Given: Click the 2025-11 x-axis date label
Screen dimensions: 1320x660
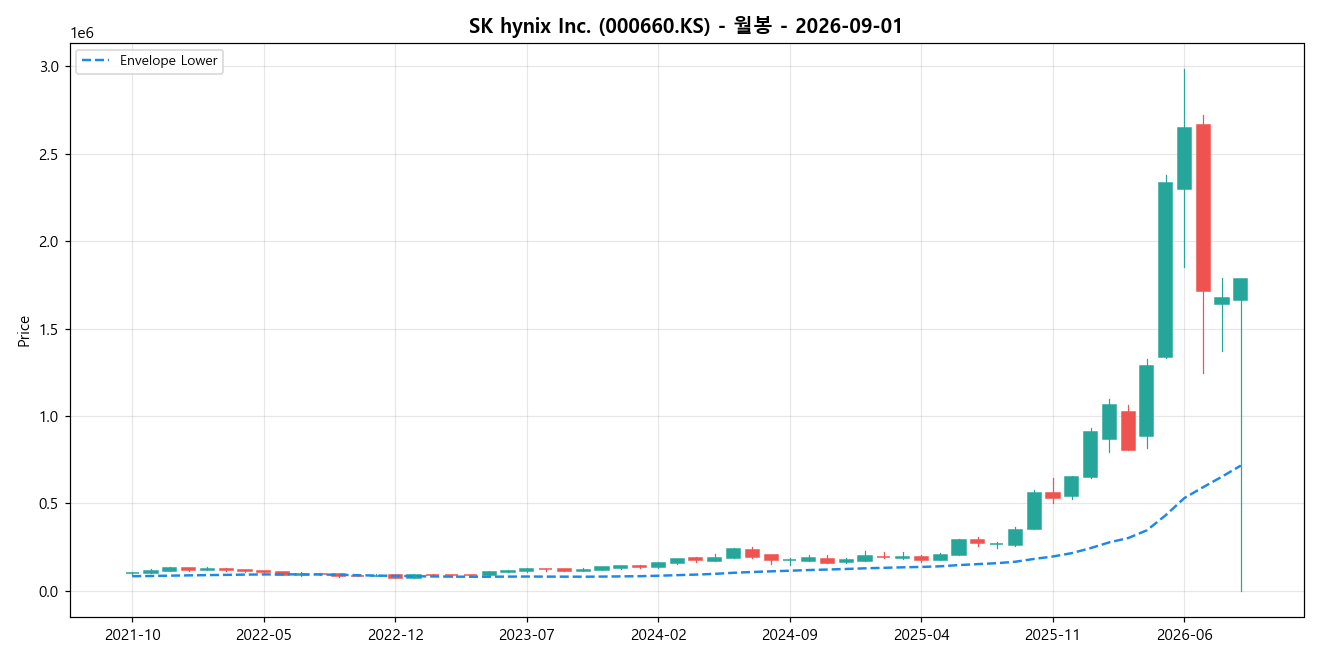Looking at the screenshot, I should click(x=1053, y=633).
